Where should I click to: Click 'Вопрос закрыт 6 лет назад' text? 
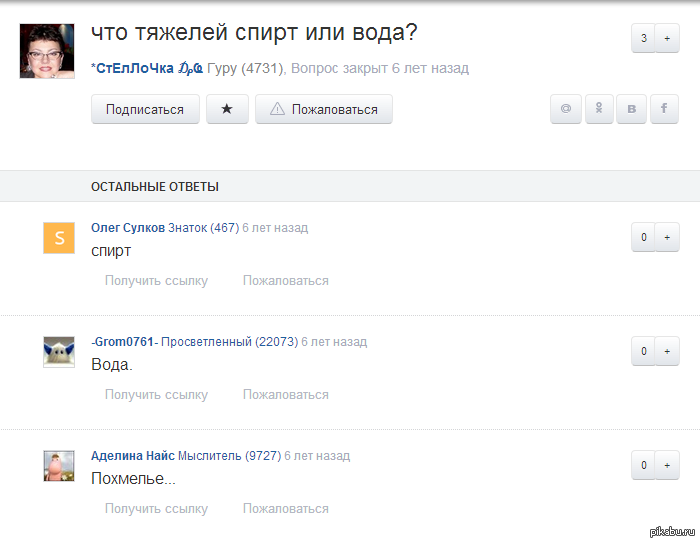click(x=380, y=68)
